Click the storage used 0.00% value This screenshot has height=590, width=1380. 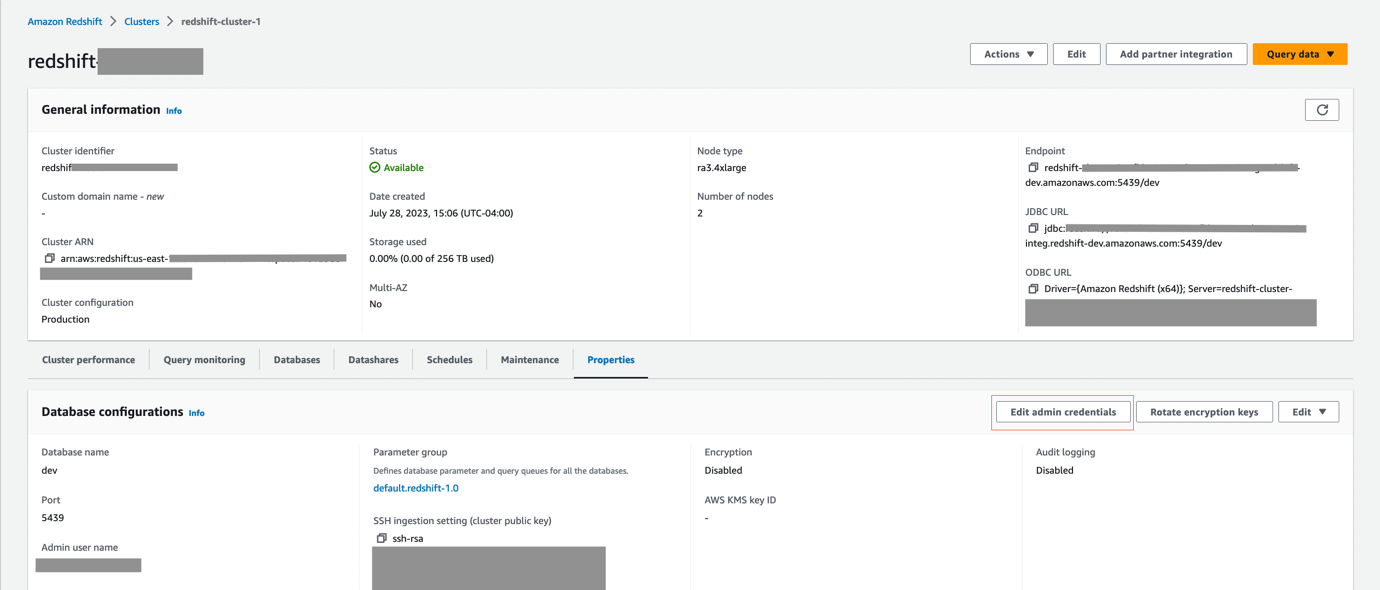click(x=431, y=258)
